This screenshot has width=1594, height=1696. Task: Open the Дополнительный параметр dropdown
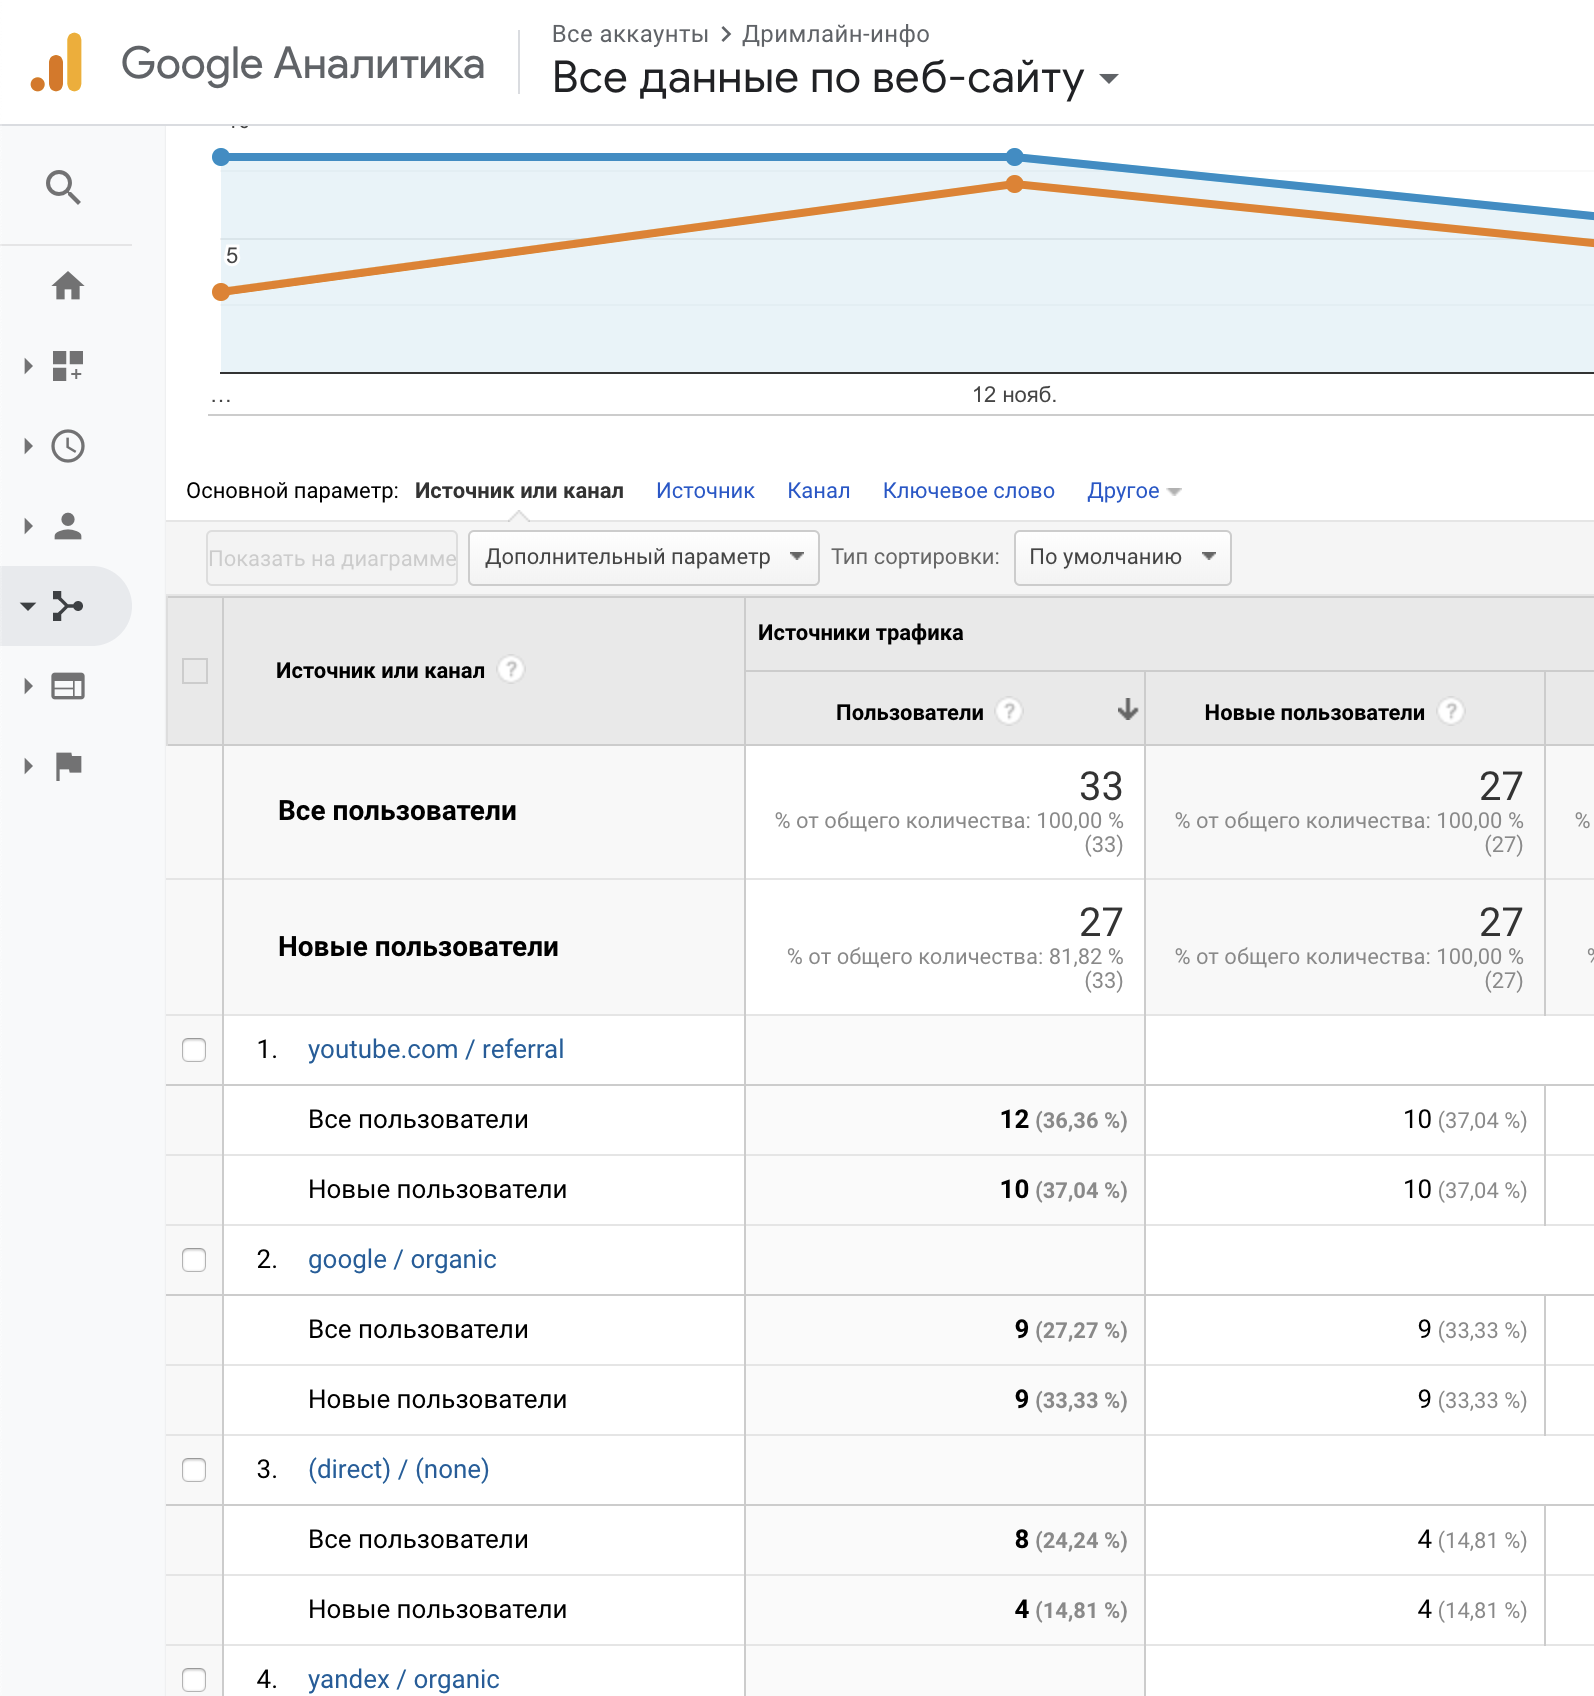point(643,557)
